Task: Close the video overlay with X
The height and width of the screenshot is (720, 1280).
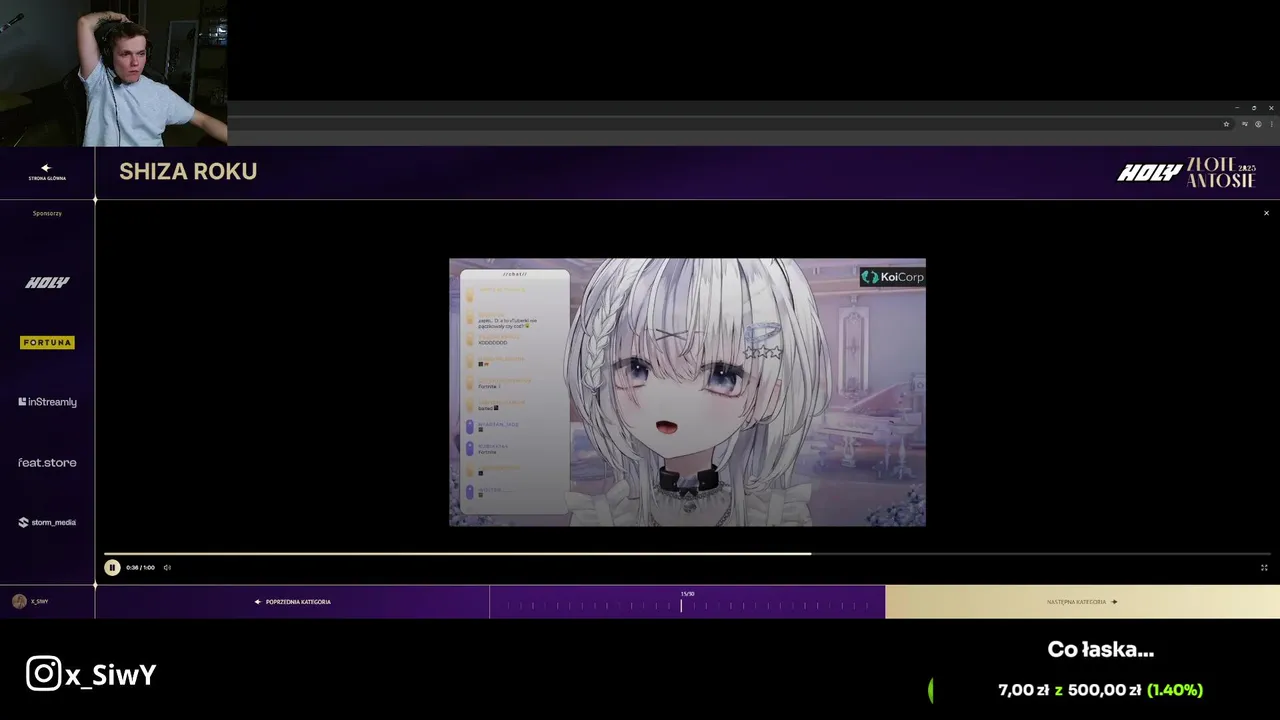Action: point(1266,213)
